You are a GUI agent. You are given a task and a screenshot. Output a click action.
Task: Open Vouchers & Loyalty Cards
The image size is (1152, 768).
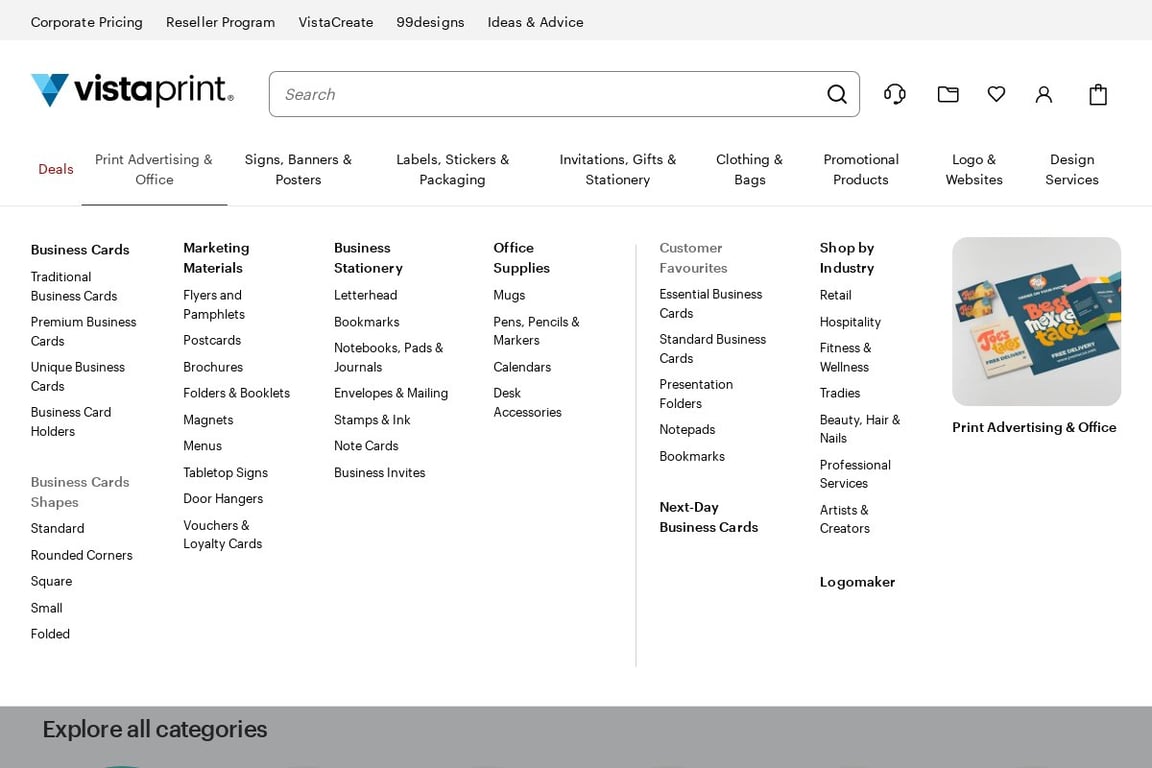coord(223,534)
